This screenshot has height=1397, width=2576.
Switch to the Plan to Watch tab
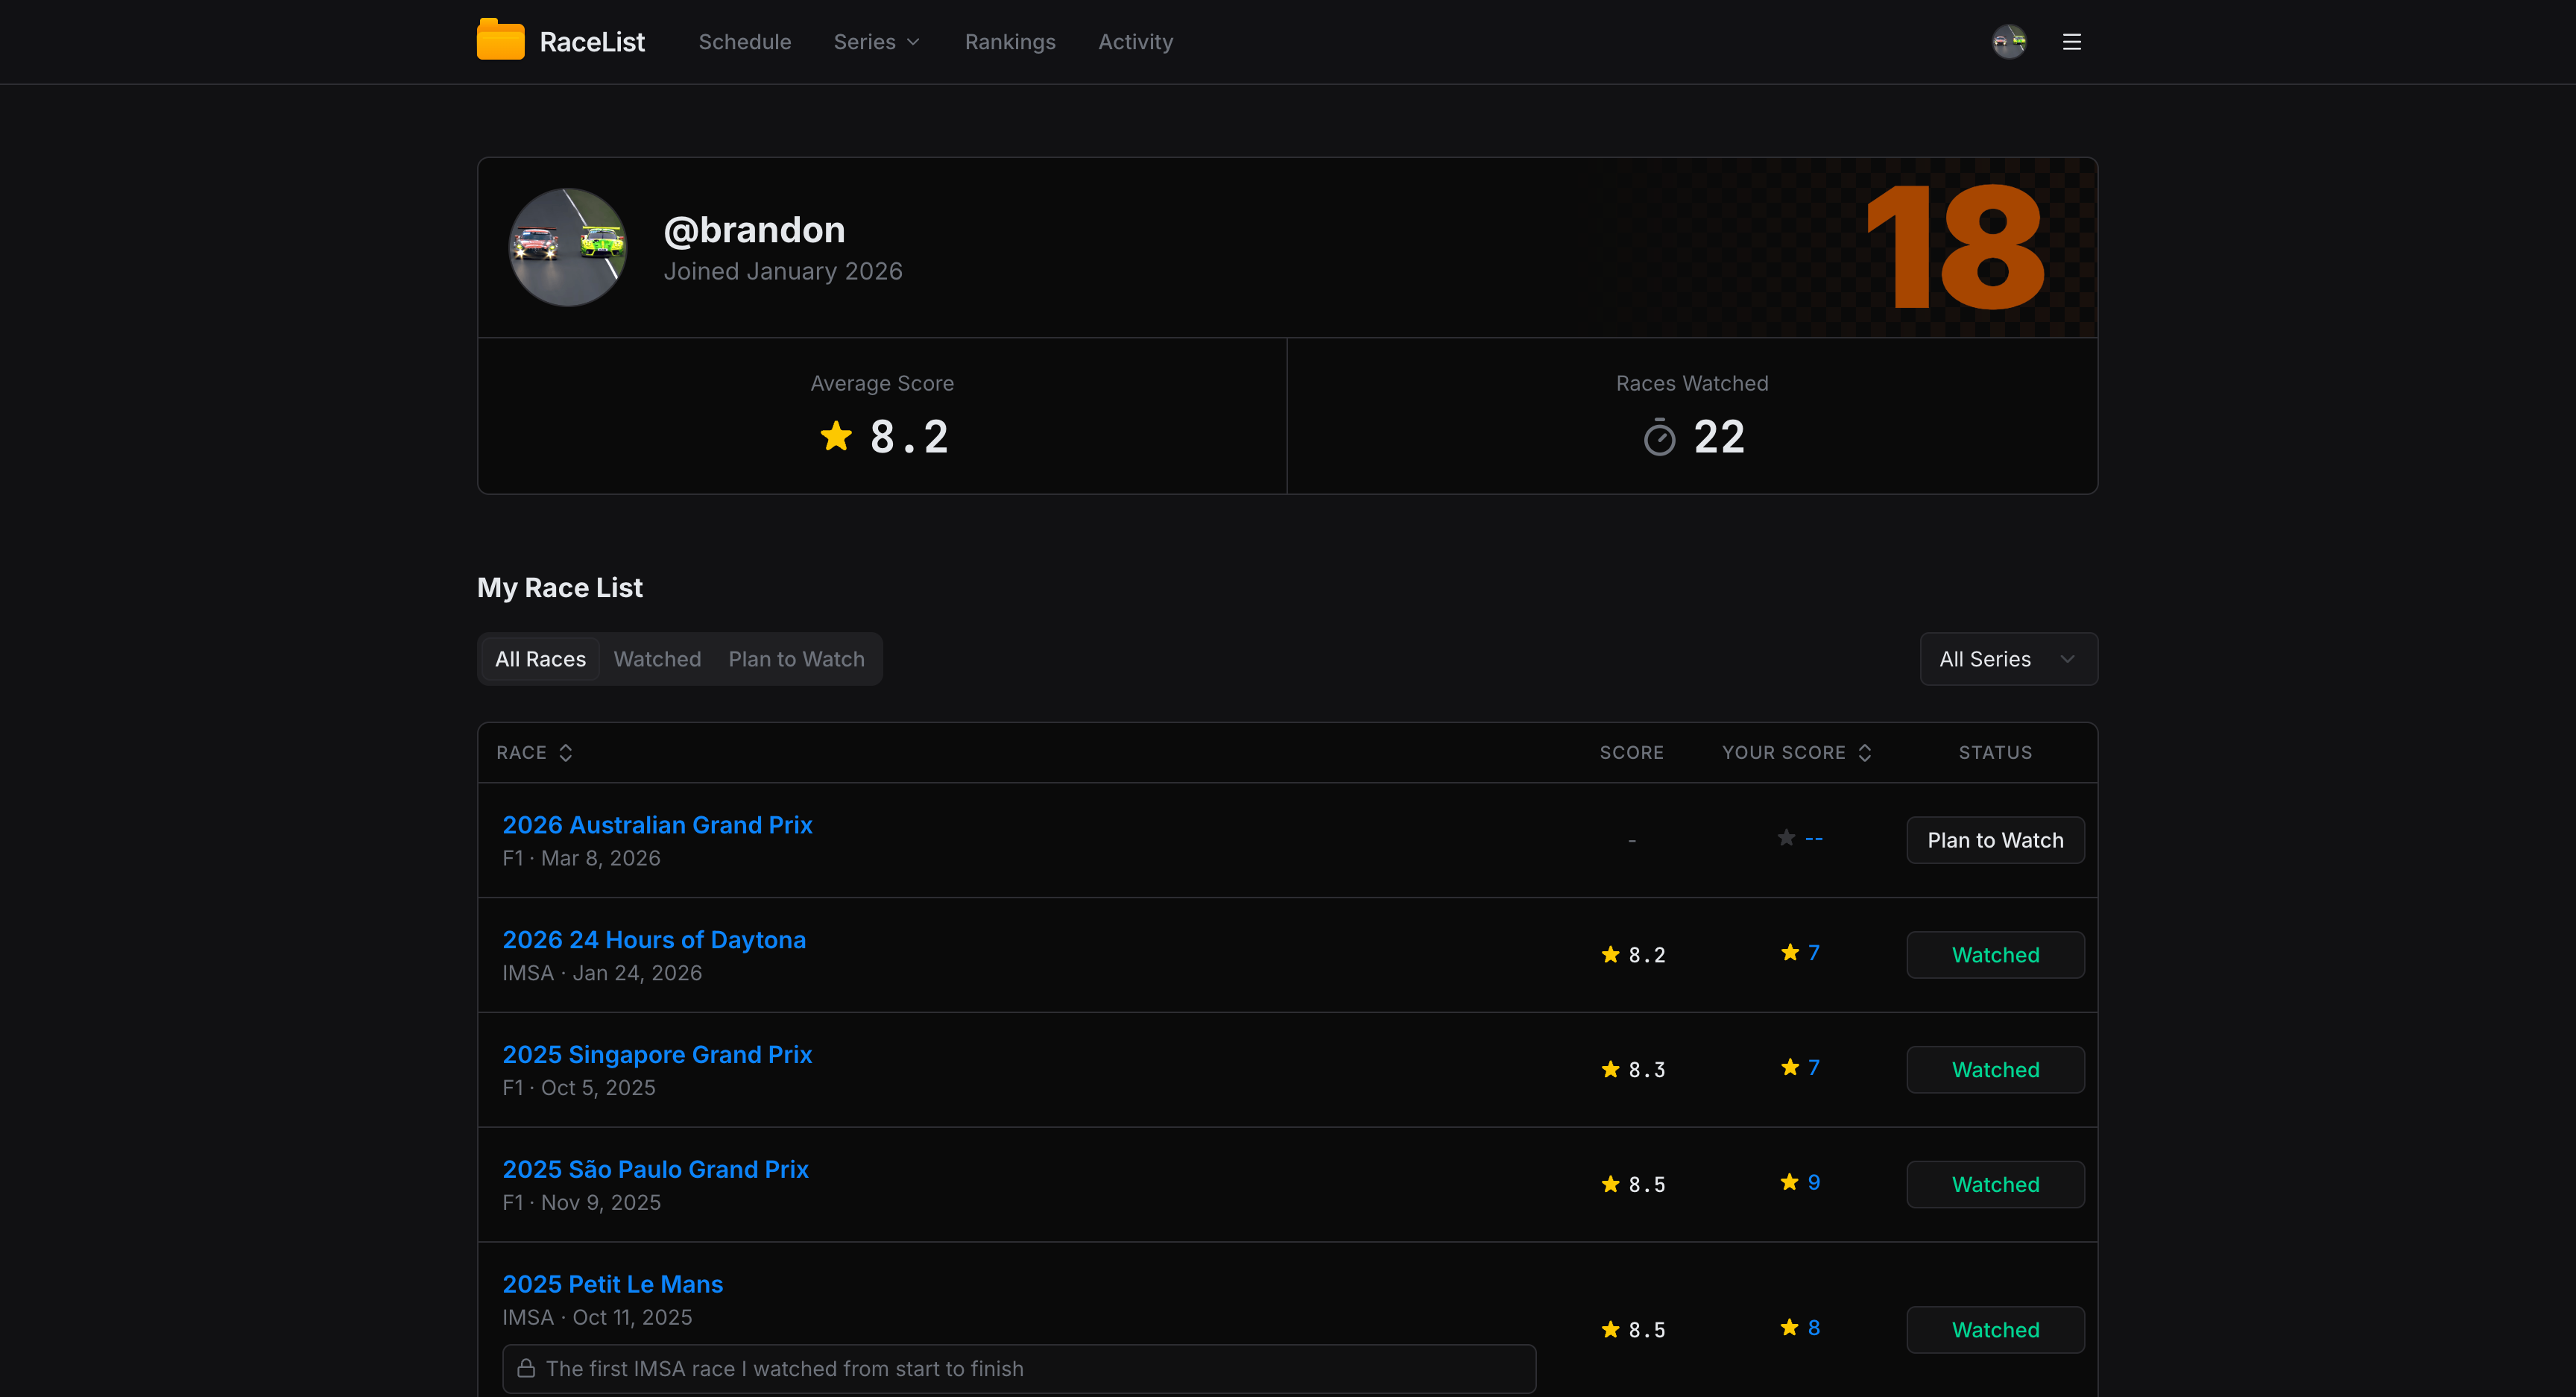796,659
